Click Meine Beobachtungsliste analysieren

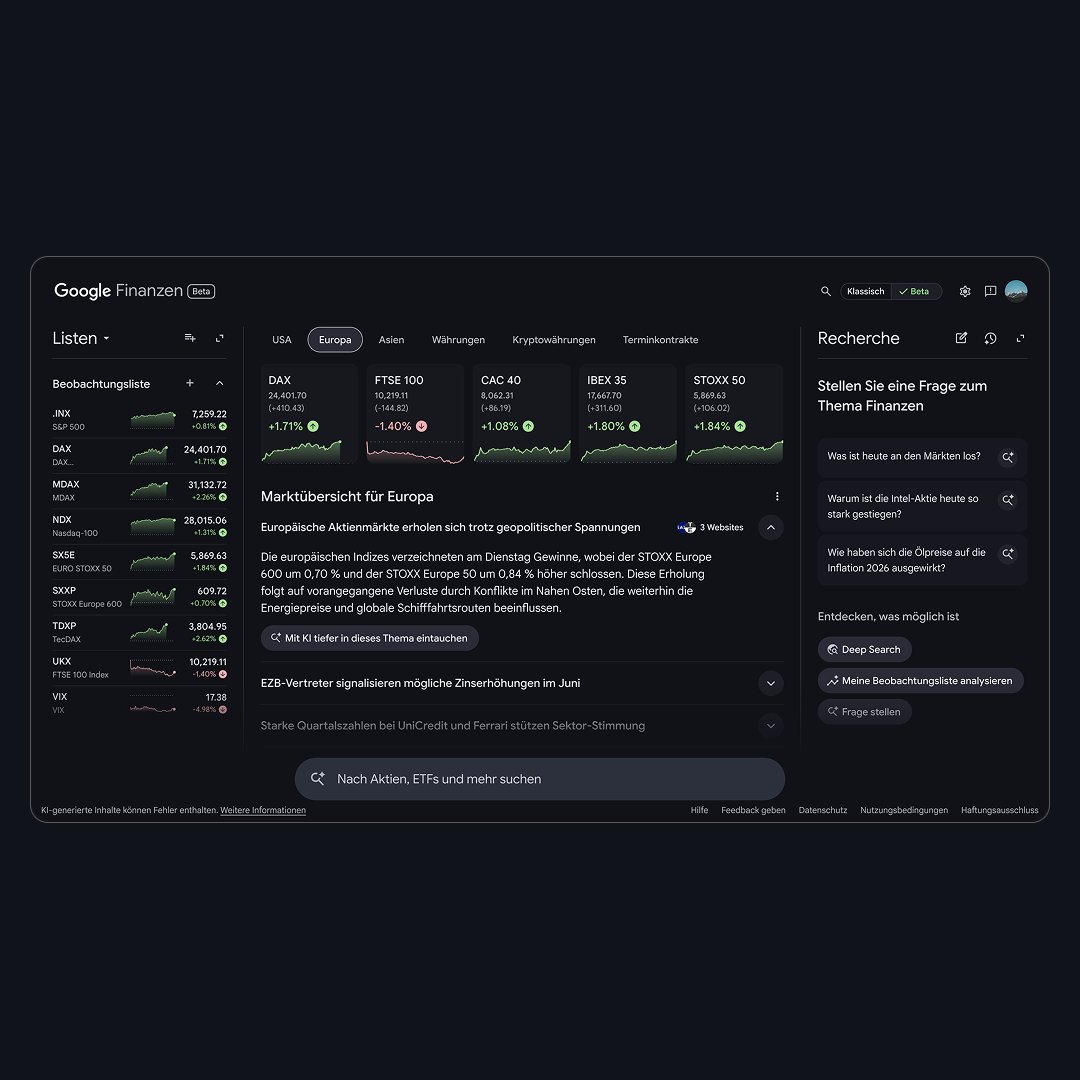click(x=920, y=681)
